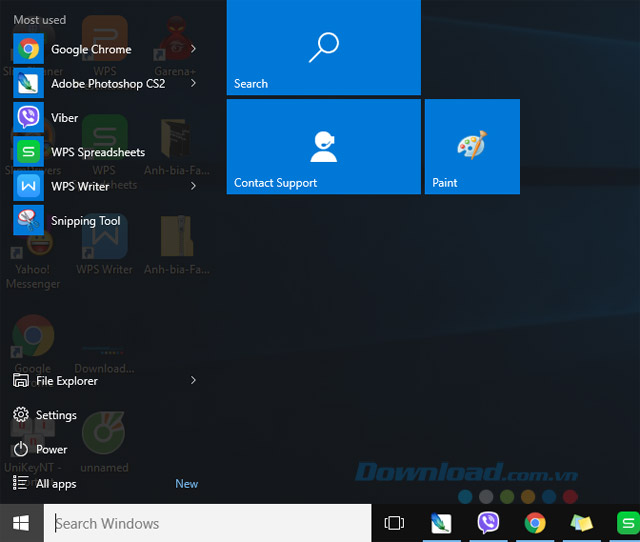Expand the Google Chrome jump list arrow
Screen dimensions: 640x542
pos(193,49)
